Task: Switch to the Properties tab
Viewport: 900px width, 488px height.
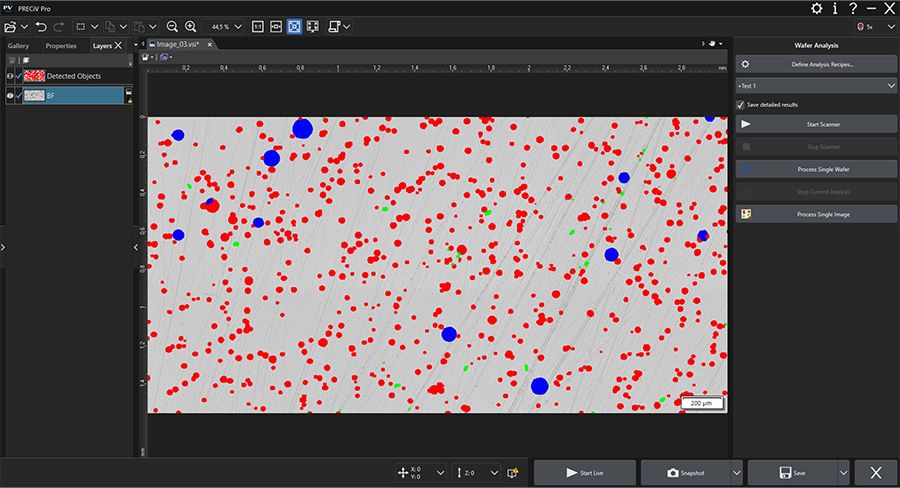Action: point(61,46)
